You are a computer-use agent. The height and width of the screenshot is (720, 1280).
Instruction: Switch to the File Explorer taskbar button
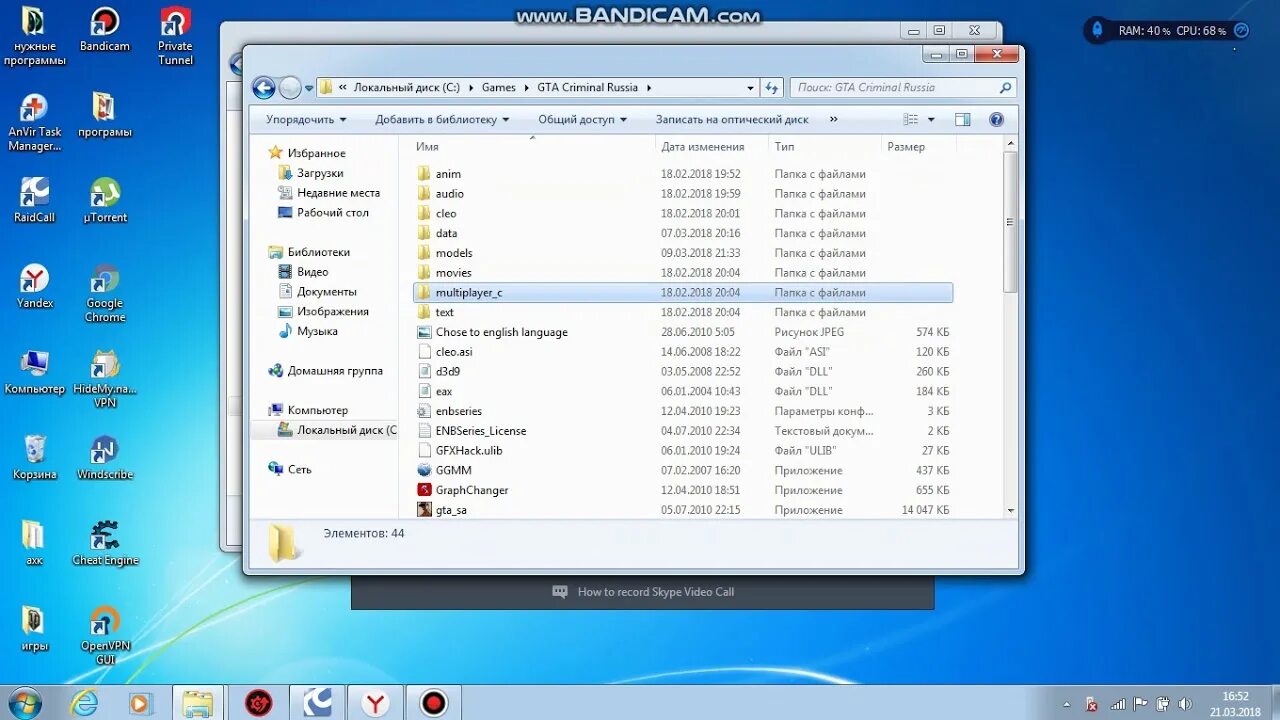[198, 703]
